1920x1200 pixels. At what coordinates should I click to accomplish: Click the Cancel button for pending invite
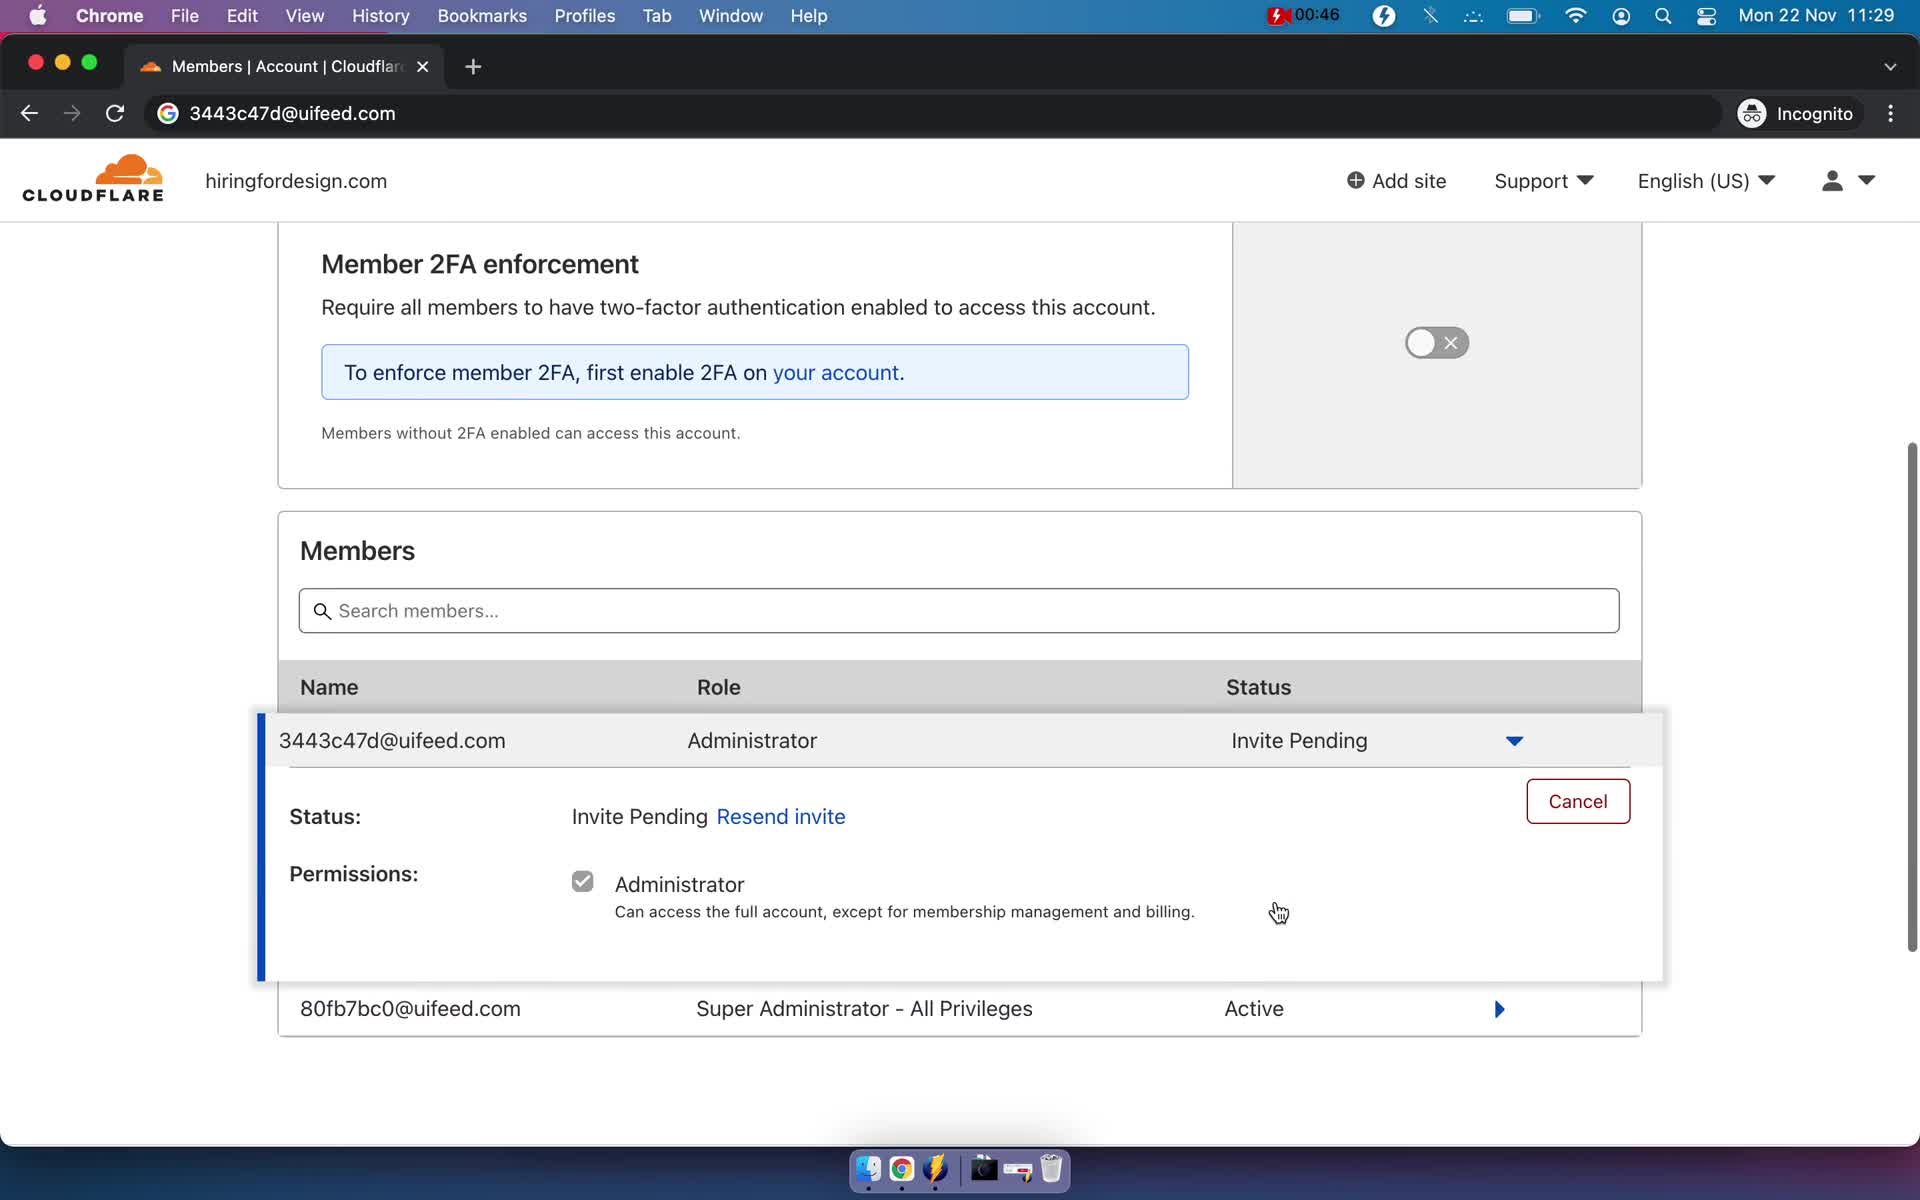pos(1577,800)
